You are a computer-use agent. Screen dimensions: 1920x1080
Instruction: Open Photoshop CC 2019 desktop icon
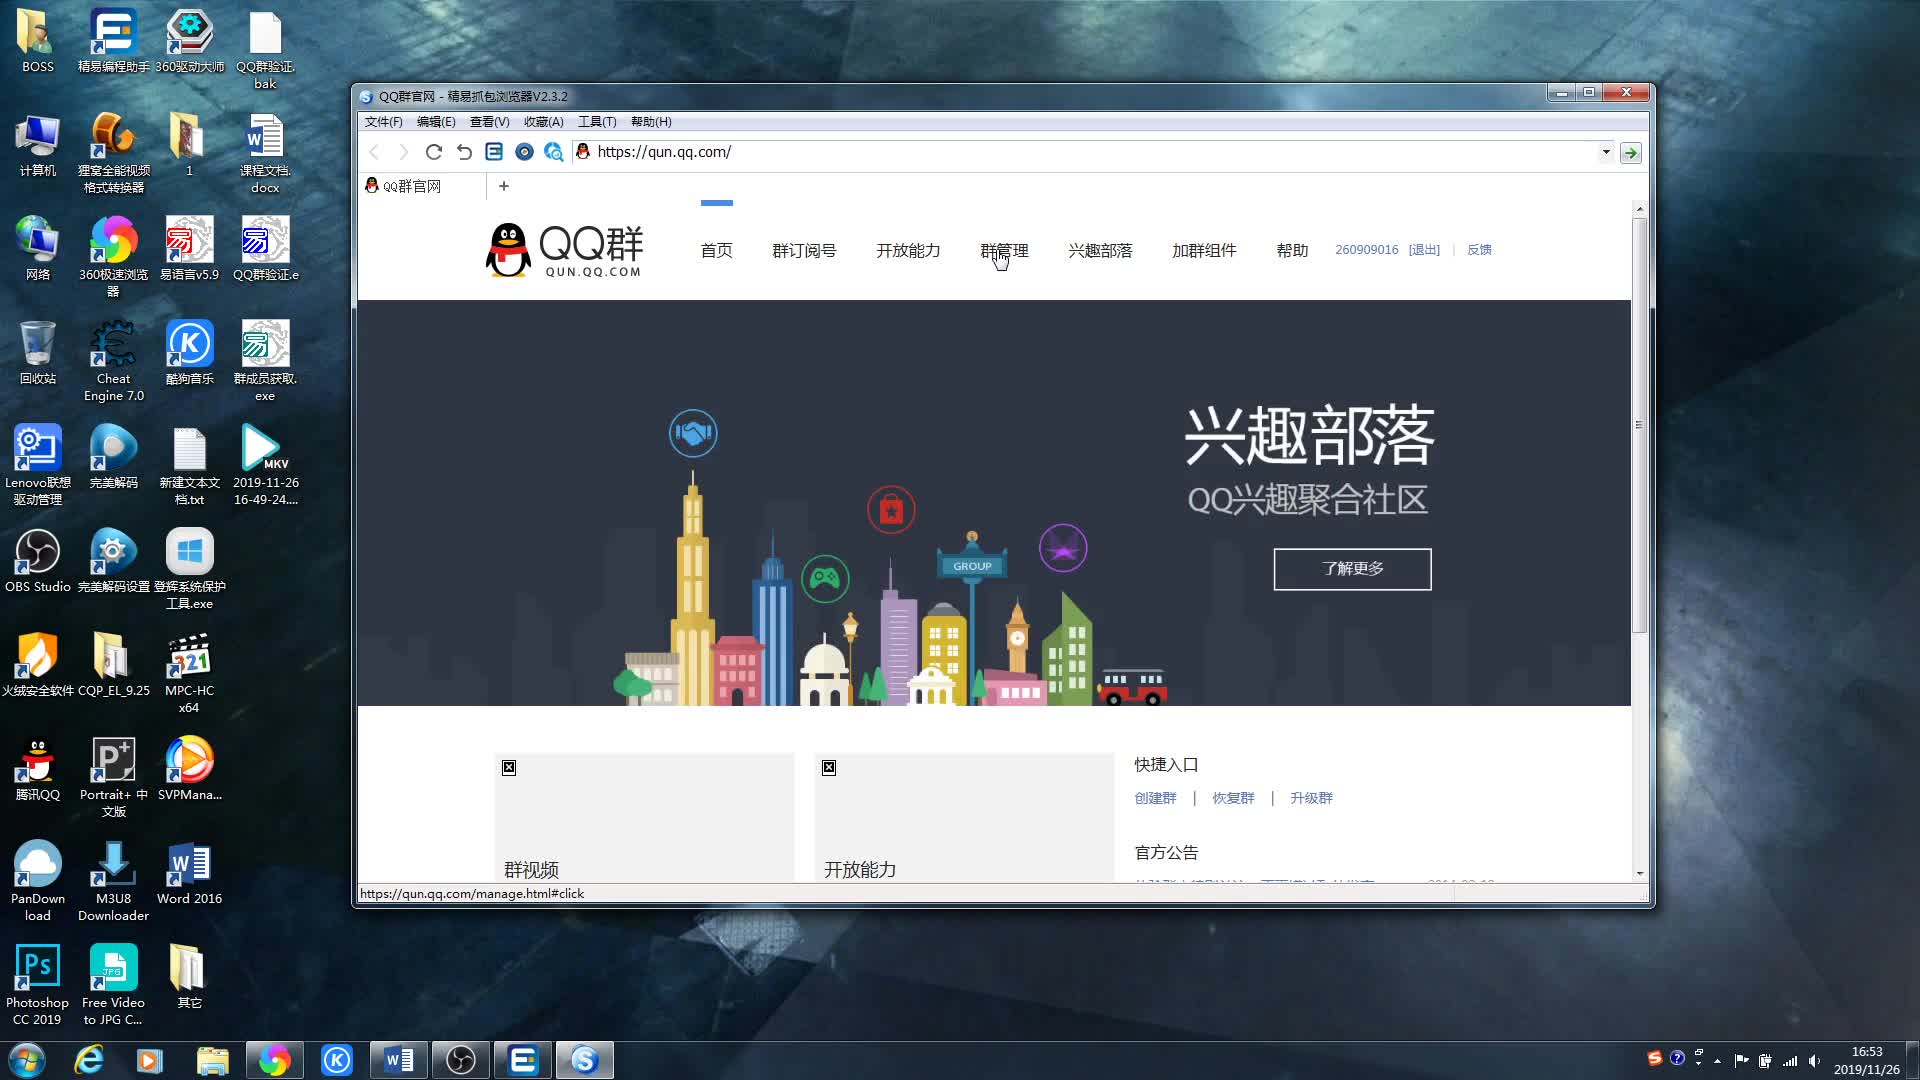tap(38, 985)
